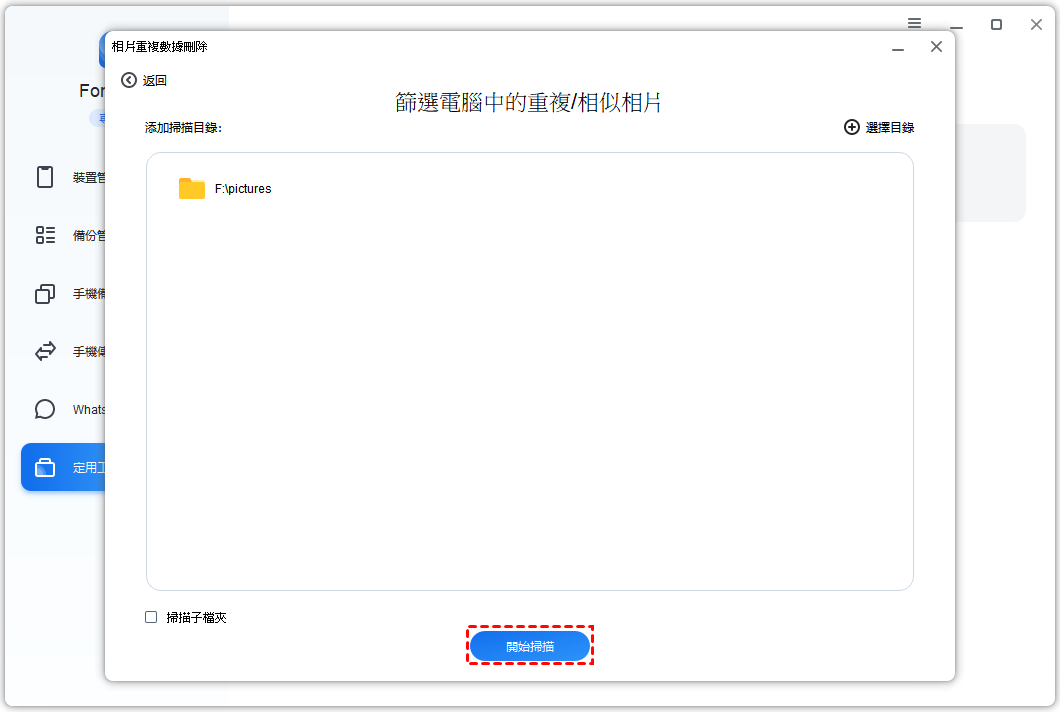This screenshot has height=712, width=1060.
Task: Click the yellow folder icon for F:\pictures
Action: click(x=192, y=188)
